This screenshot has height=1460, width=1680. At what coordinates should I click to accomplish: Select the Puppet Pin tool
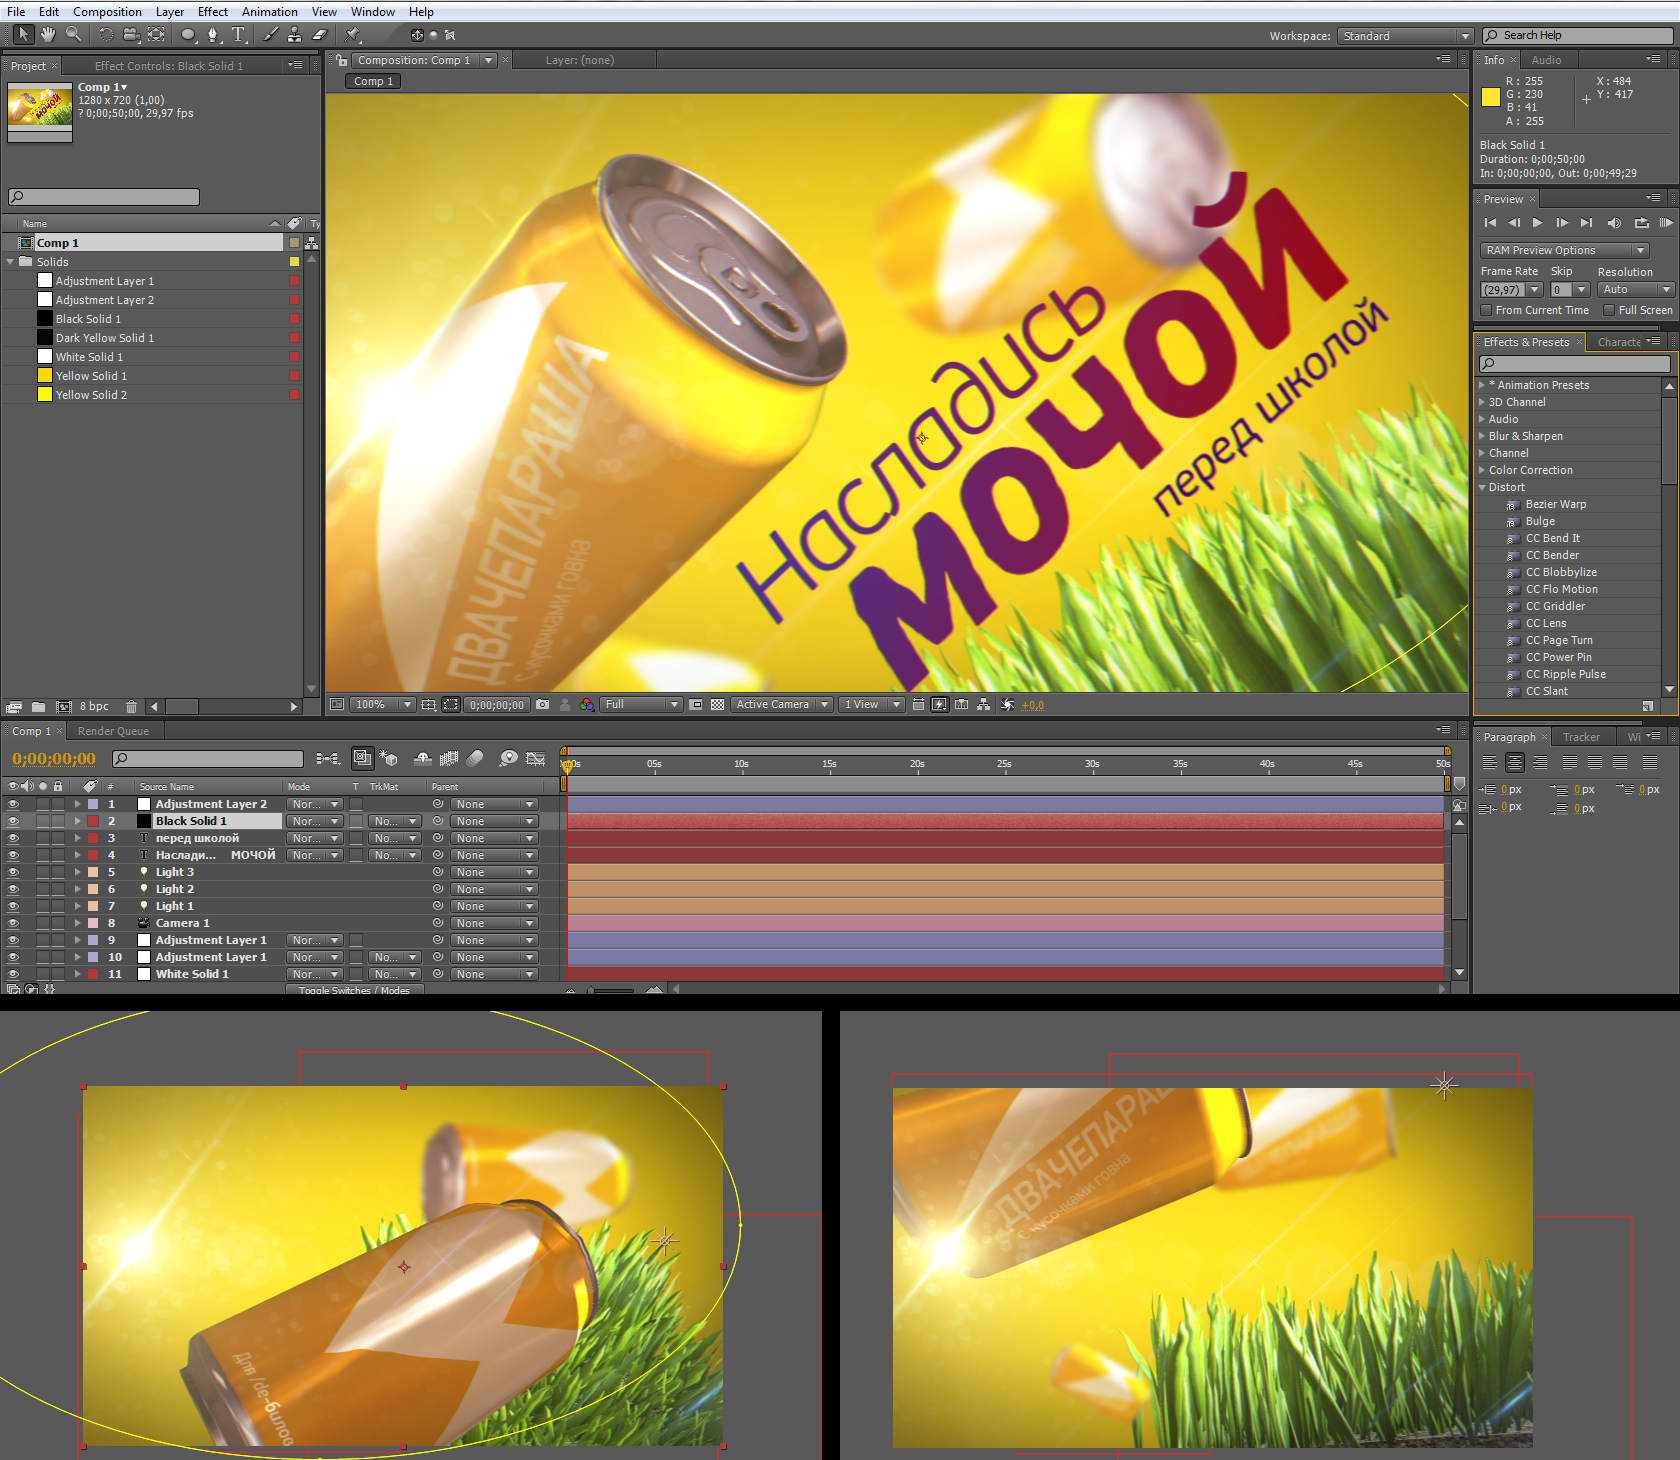pyautogui.click(x=353, y=35)
